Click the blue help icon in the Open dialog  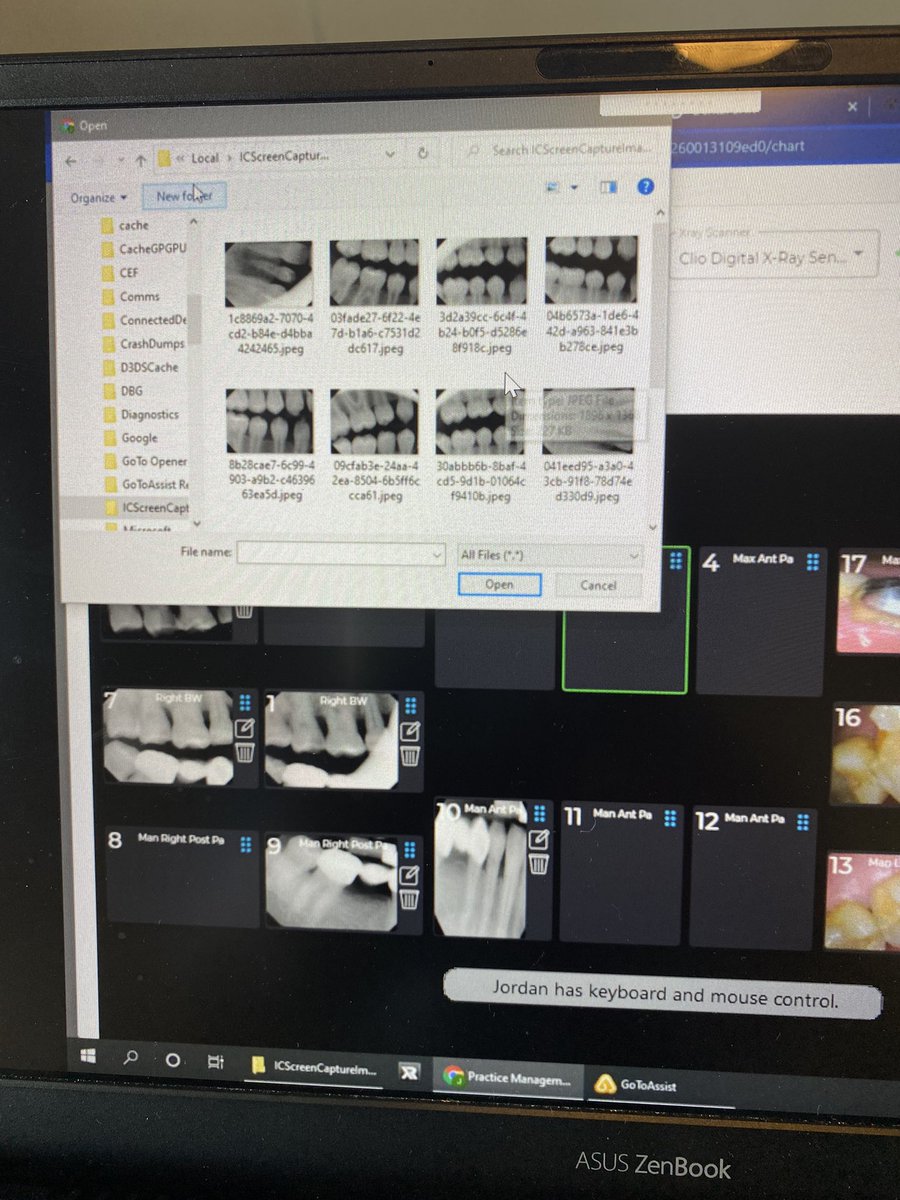point(645,186)
